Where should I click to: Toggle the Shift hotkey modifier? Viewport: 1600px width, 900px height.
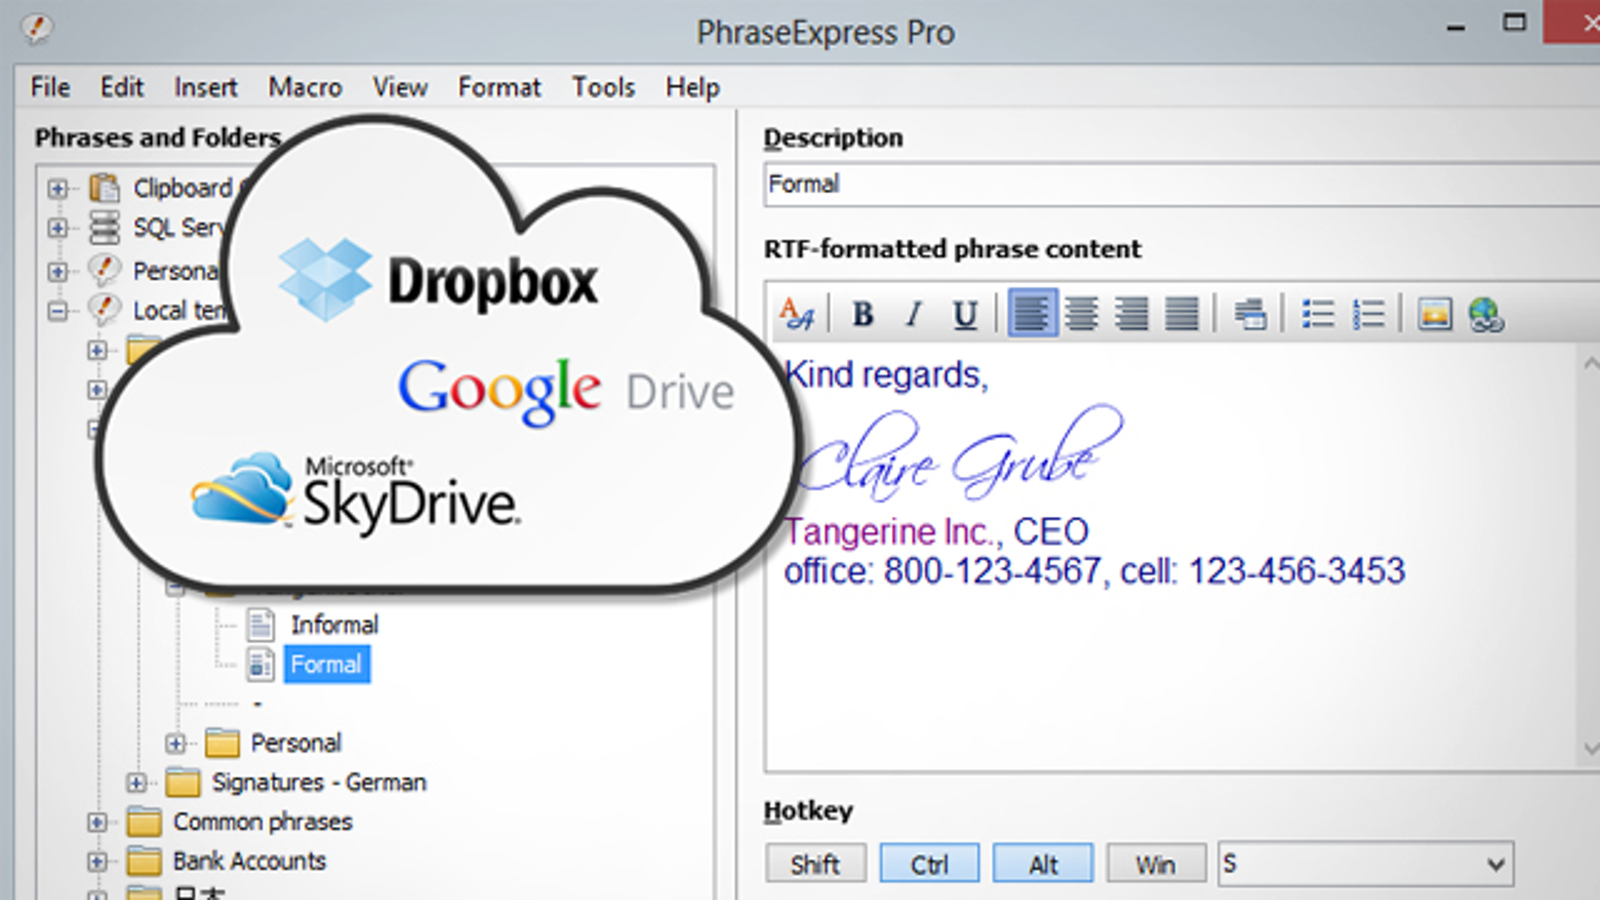816,864
